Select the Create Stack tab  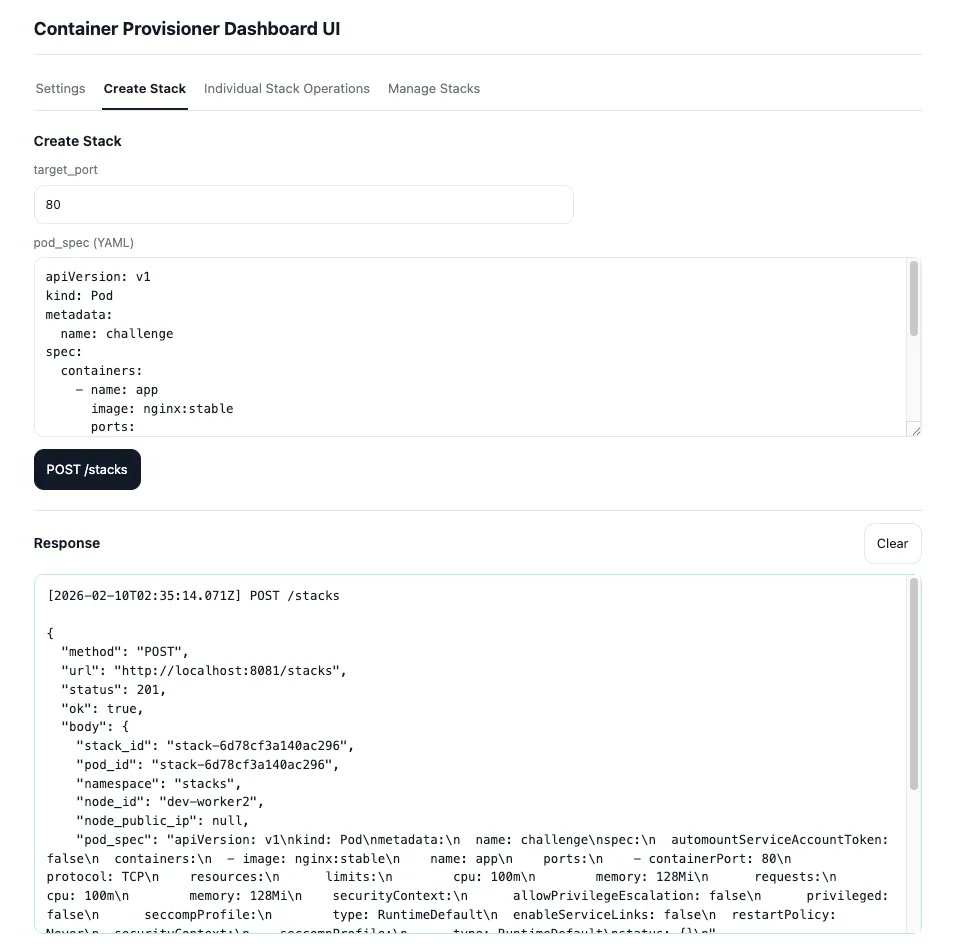pyautogui.click(x=145, y=89)
